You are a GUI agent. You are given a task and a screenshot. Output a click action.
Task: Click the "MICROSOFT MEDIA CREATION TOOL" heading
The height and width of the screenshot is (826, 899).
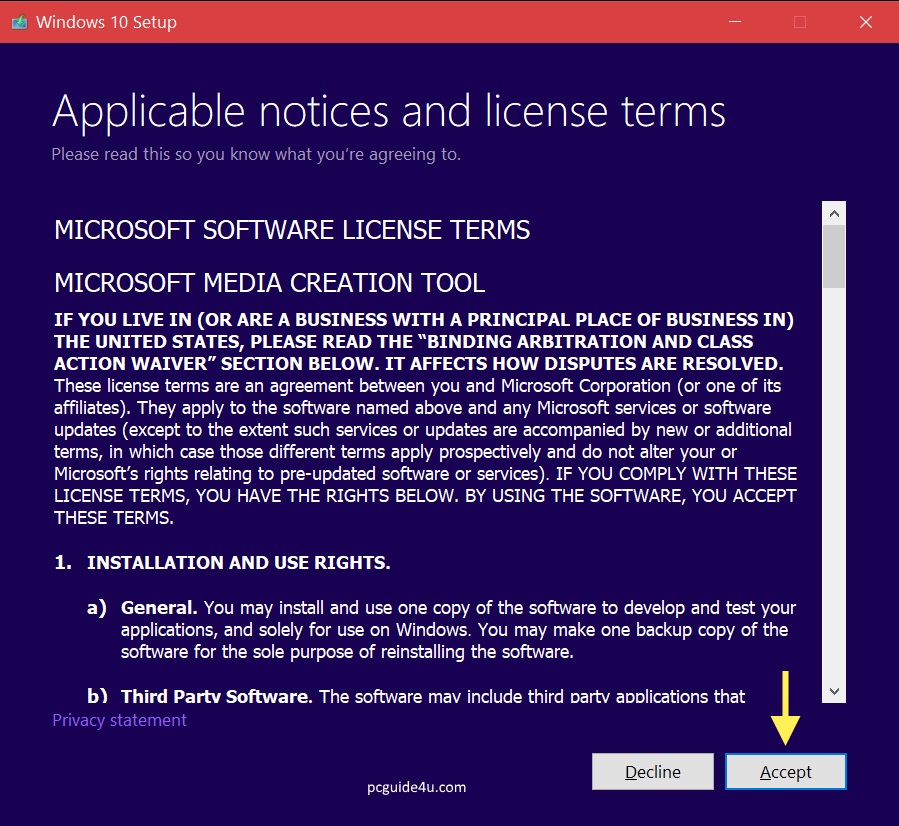(x=270, y=283)
